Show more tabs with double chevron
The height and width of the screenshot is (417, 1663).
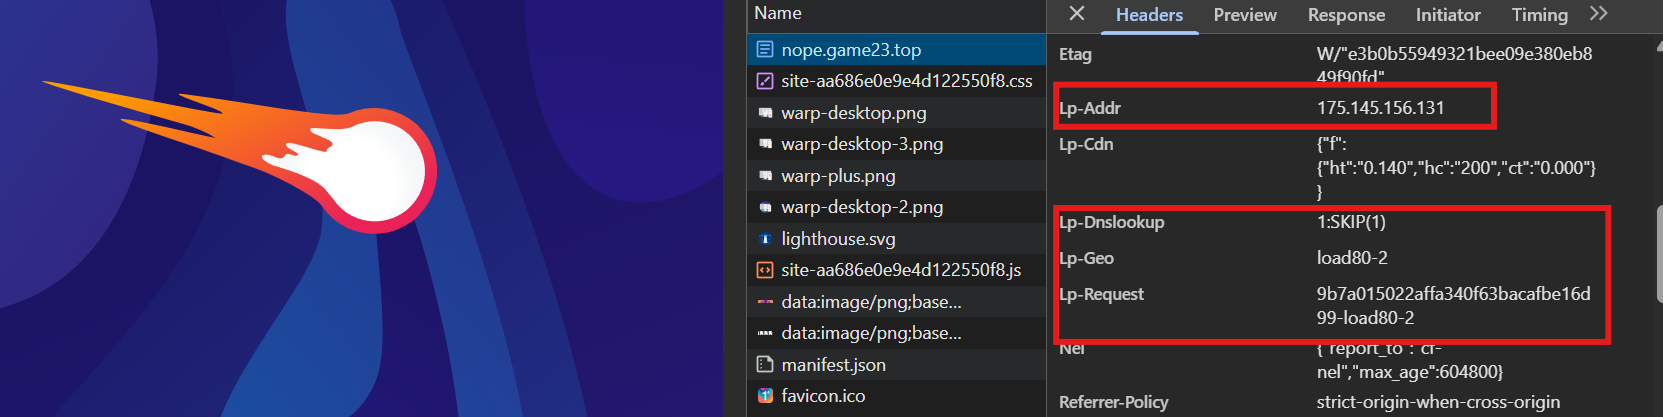(x=1599, y=14)
